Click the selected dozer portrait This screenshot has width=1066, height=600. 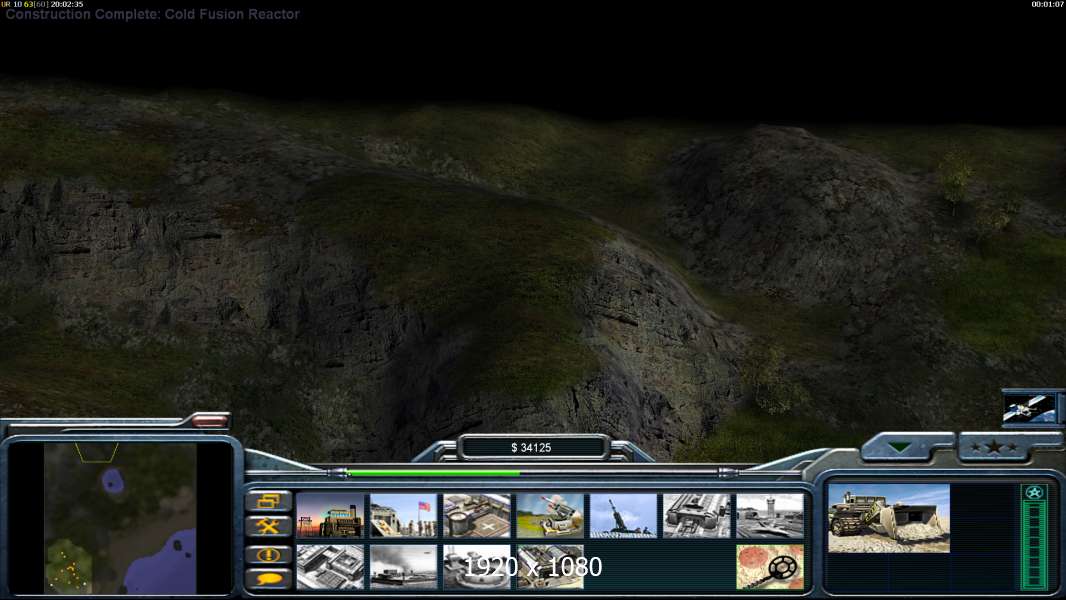[x=889, y=518]
